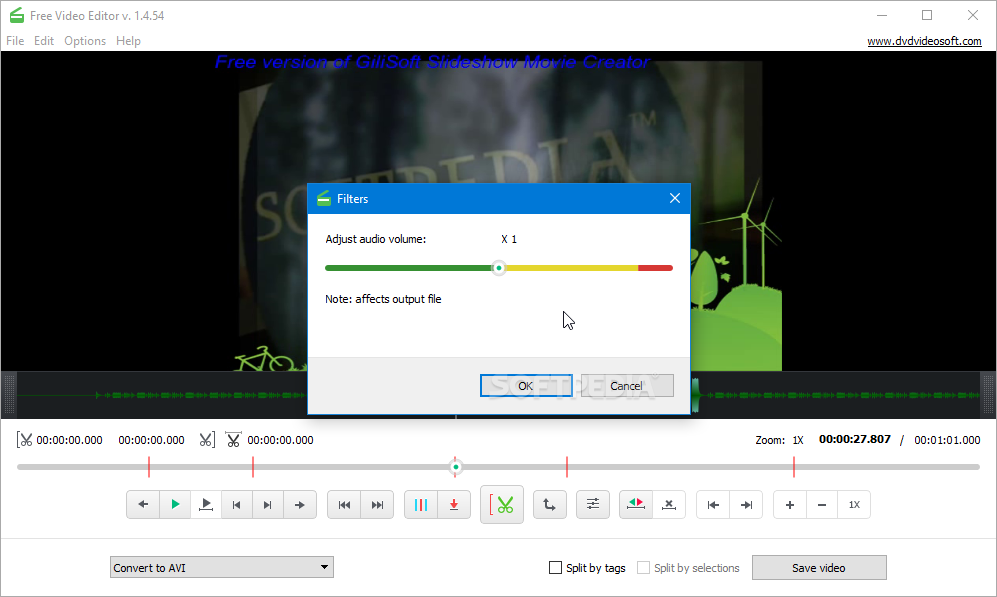
Task: Jump to next tag with fast-forward icon
Action: 377,505
